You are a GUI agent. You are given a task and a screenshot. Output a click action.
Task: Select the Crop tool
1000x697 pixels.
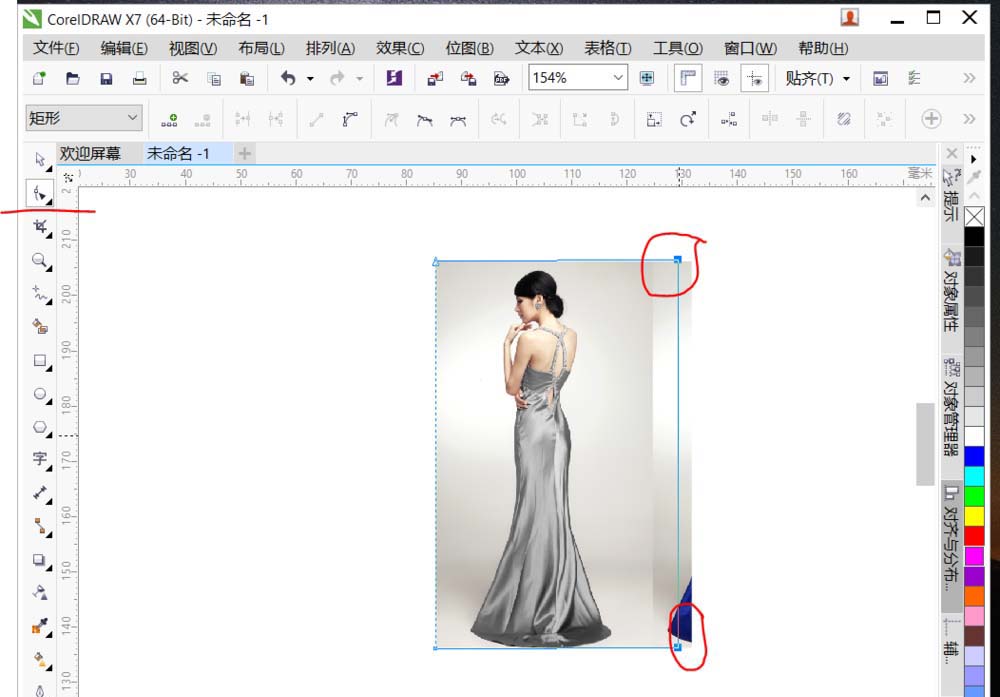click(x=40, y=226)
